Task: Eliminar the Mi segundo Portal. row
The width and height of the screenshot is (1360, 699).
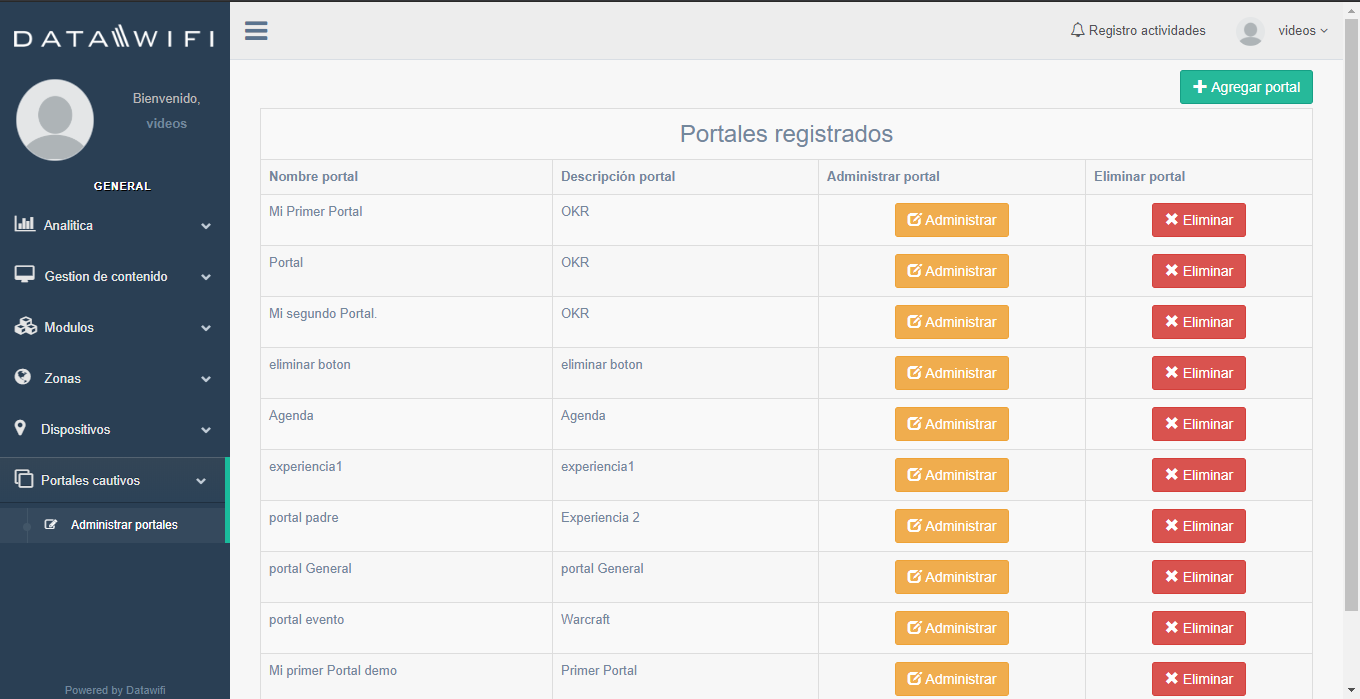Action: [1199, 322]
